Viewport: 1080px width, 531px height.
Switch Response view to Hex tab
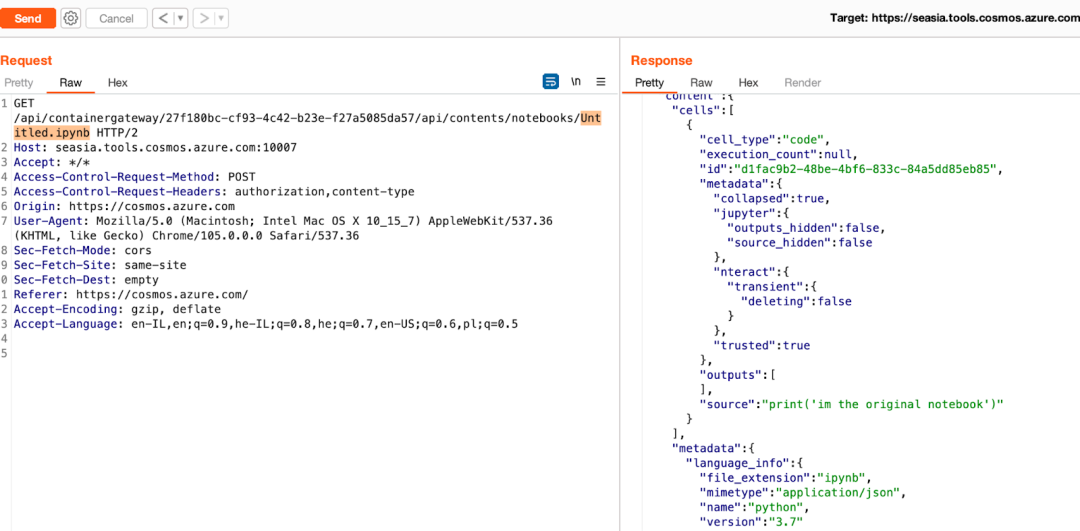pos(749,83)
